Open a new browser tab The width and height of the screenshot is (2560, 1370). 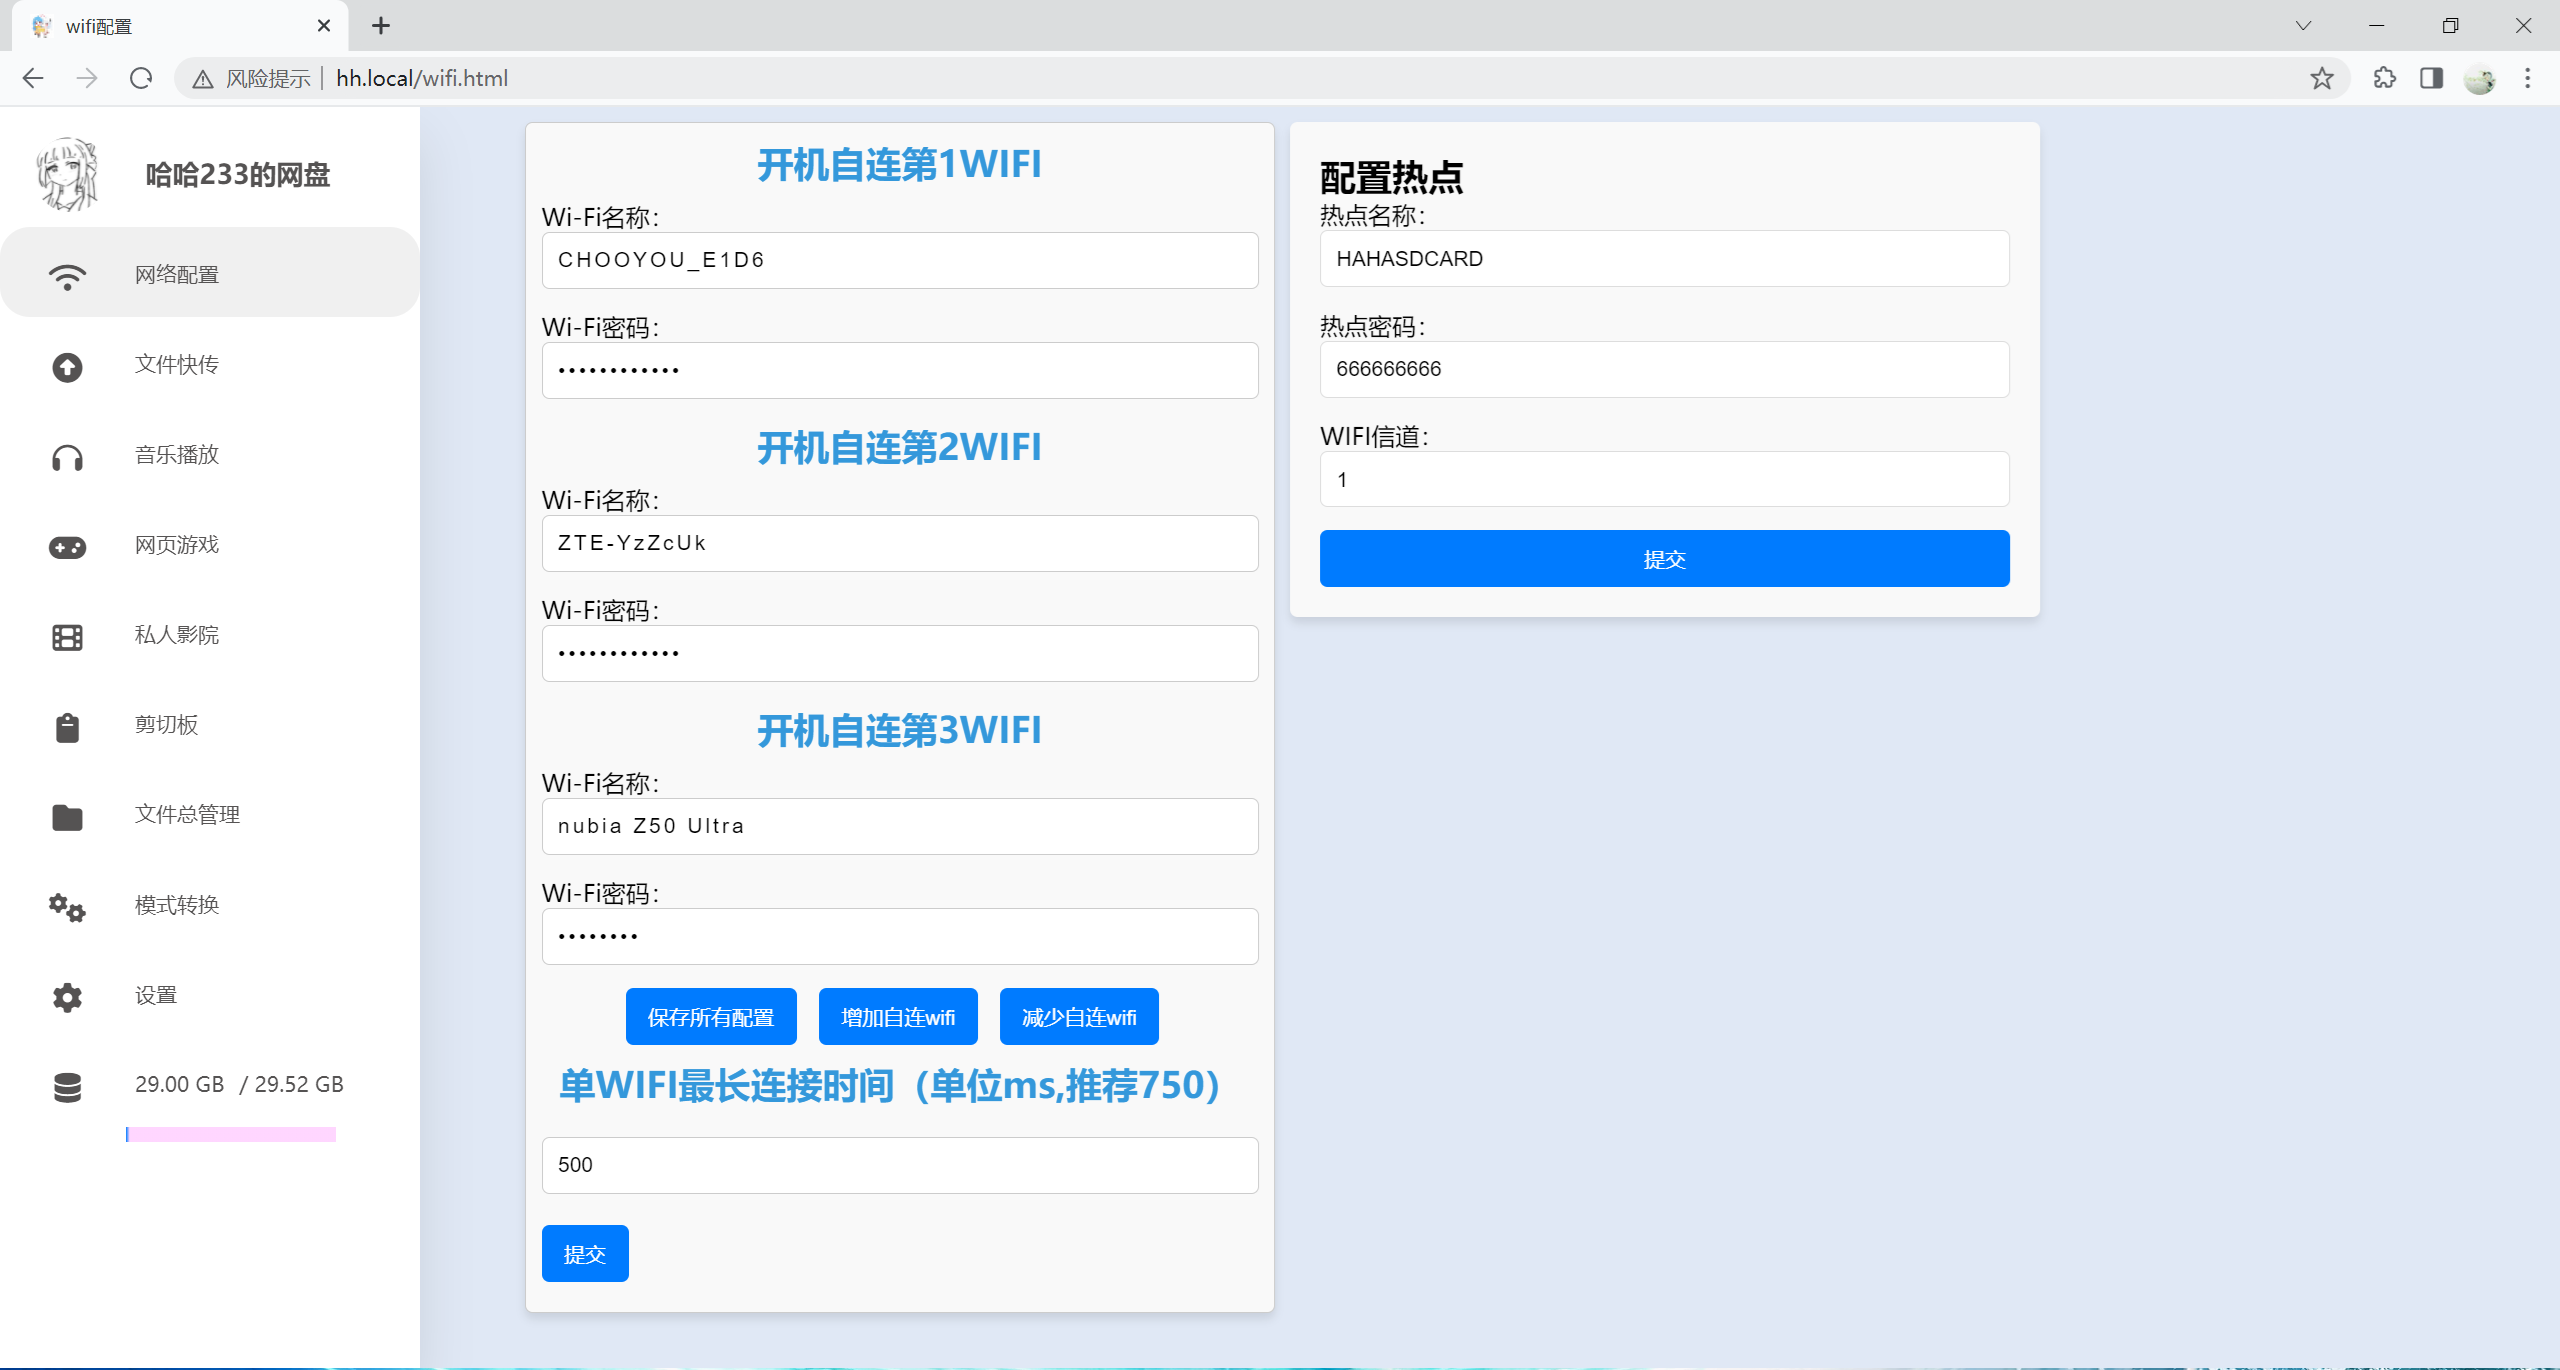[x=381, y=26]
